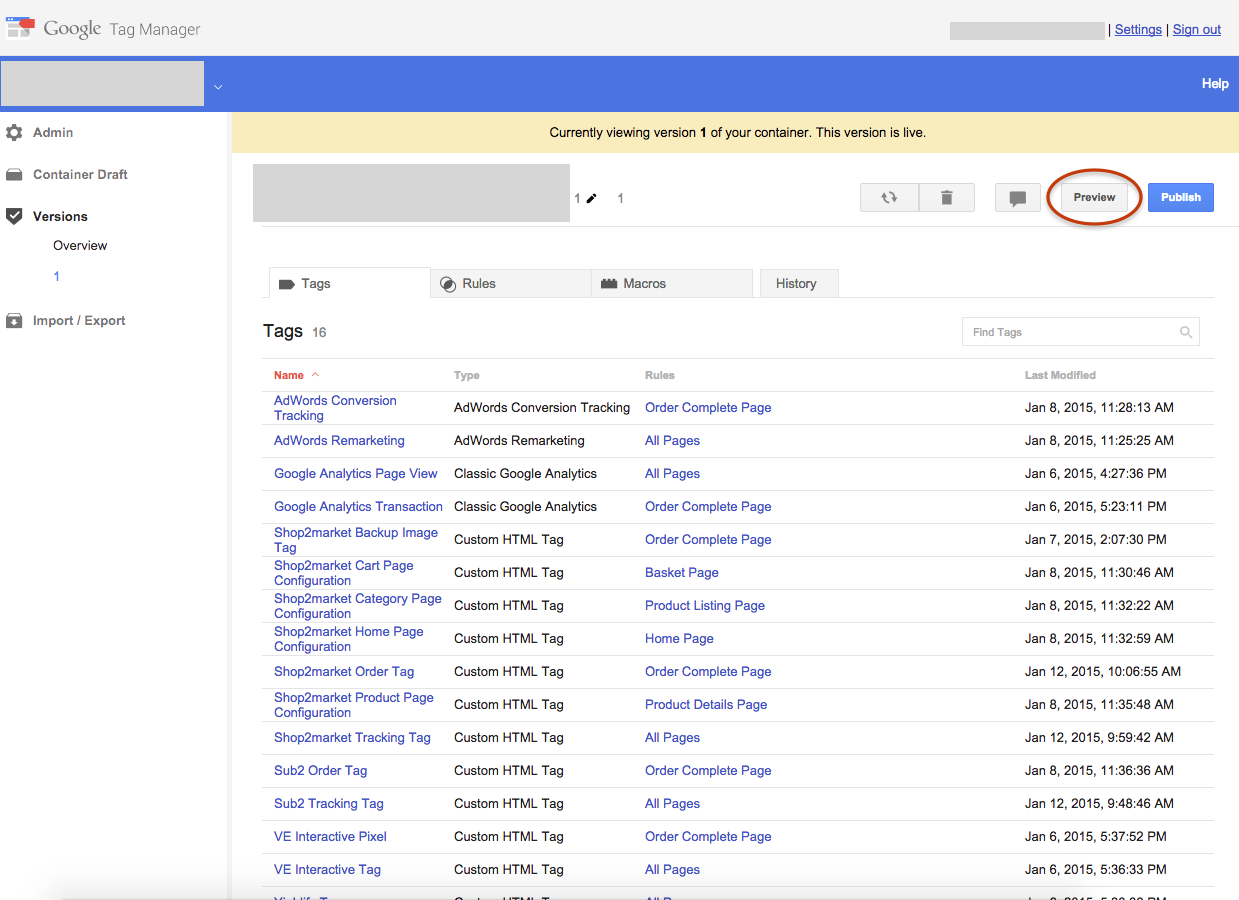The image size is (1239, 900).
Task: Open the Shop2market Tracking Tag
Action: 352,737
